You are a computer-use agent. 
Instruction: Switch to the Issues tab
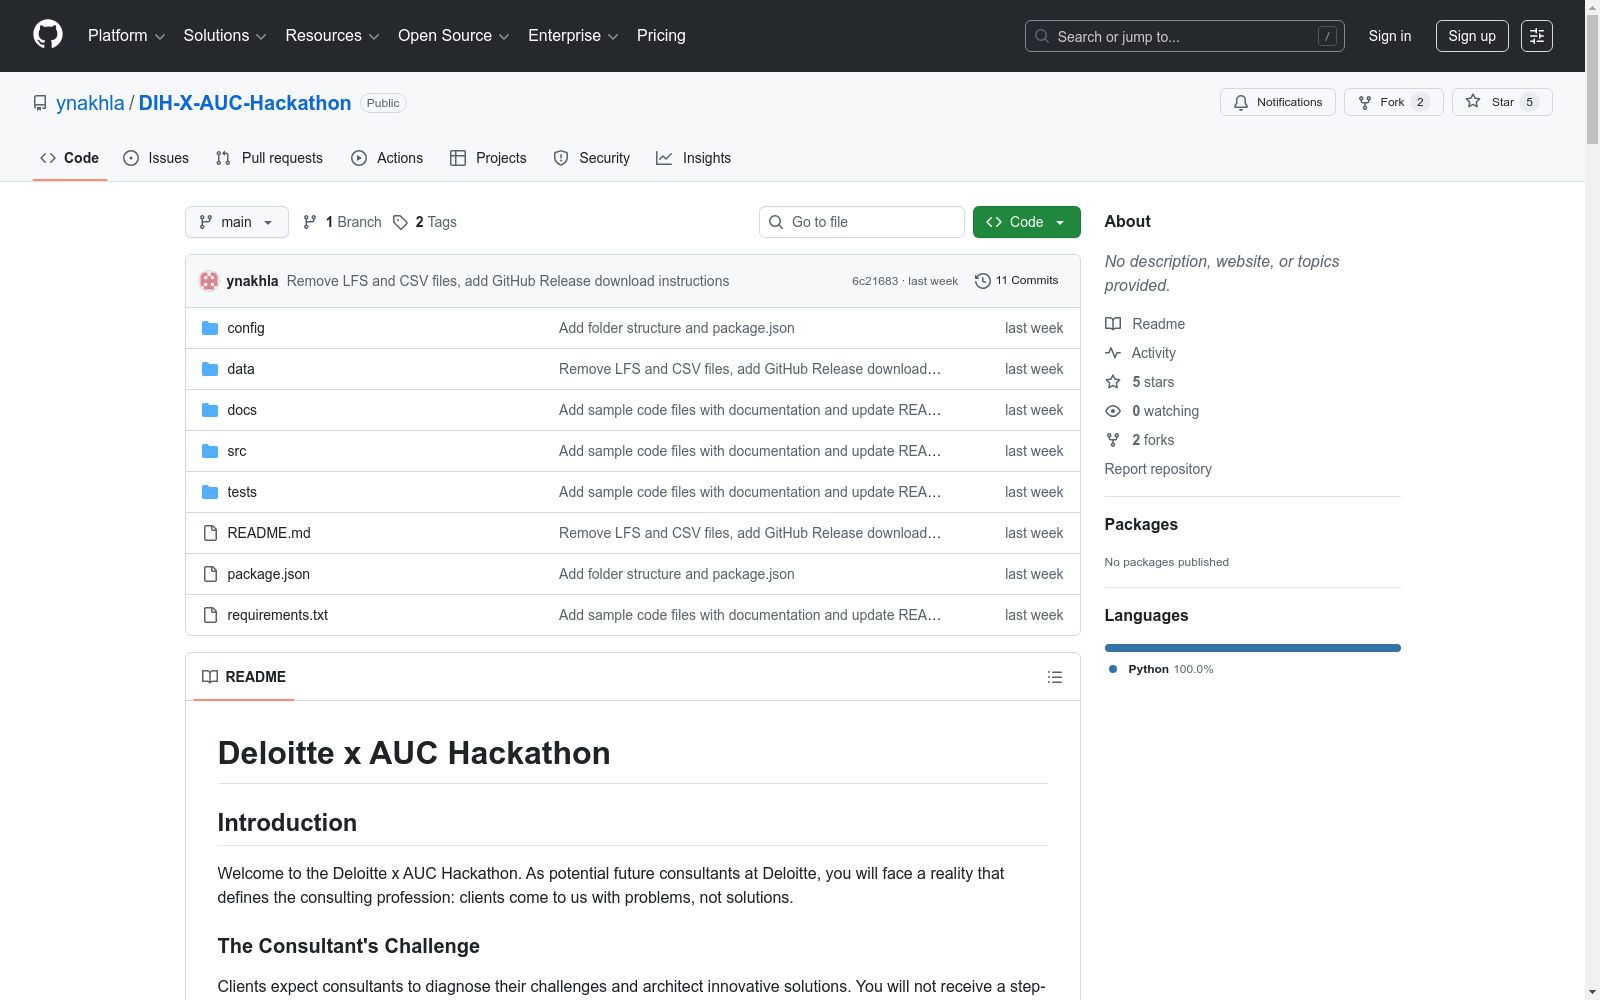click(156, 158)
